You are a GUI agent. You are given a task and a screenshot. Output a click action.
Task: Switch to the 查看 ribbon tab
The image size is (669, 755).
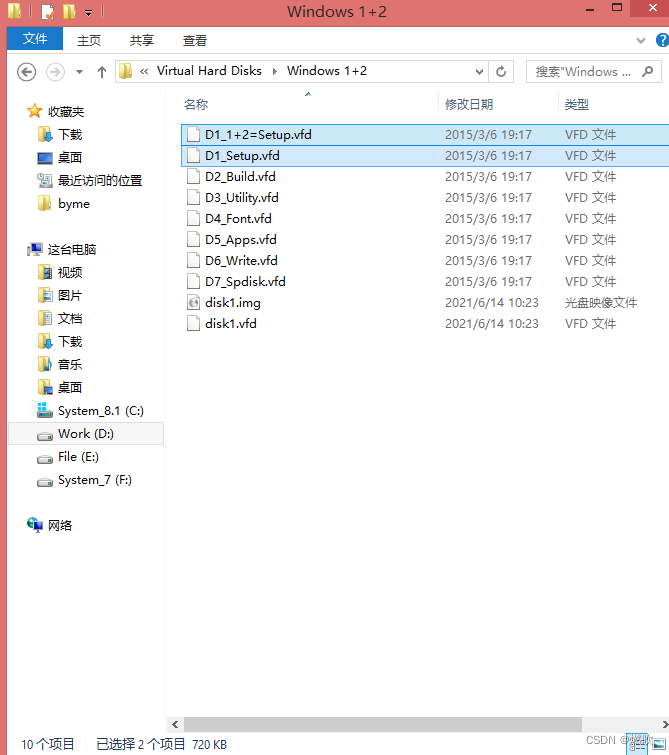tap(195, 40)
